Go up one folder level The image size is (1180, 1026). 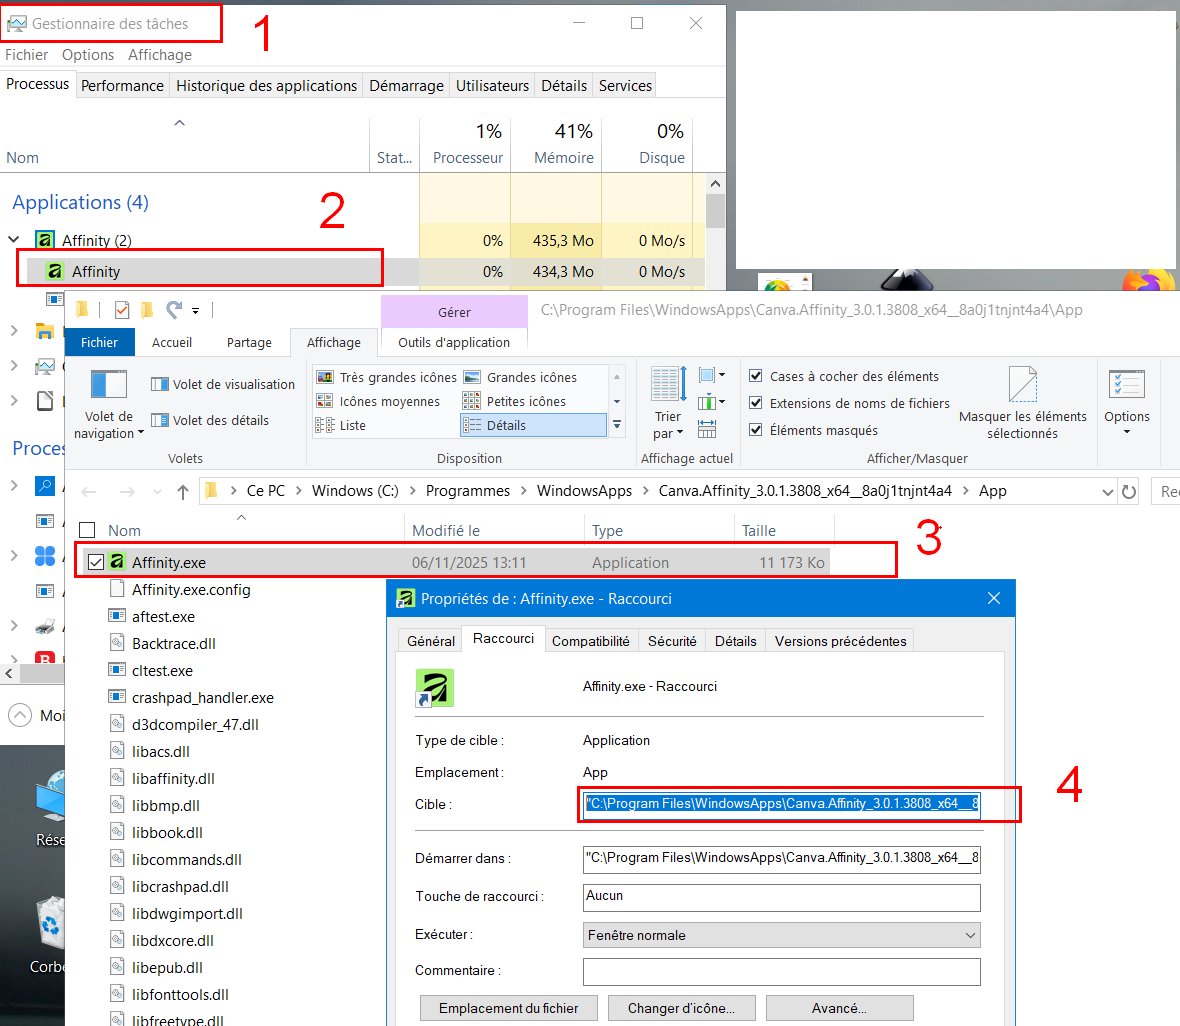(183, 492)
